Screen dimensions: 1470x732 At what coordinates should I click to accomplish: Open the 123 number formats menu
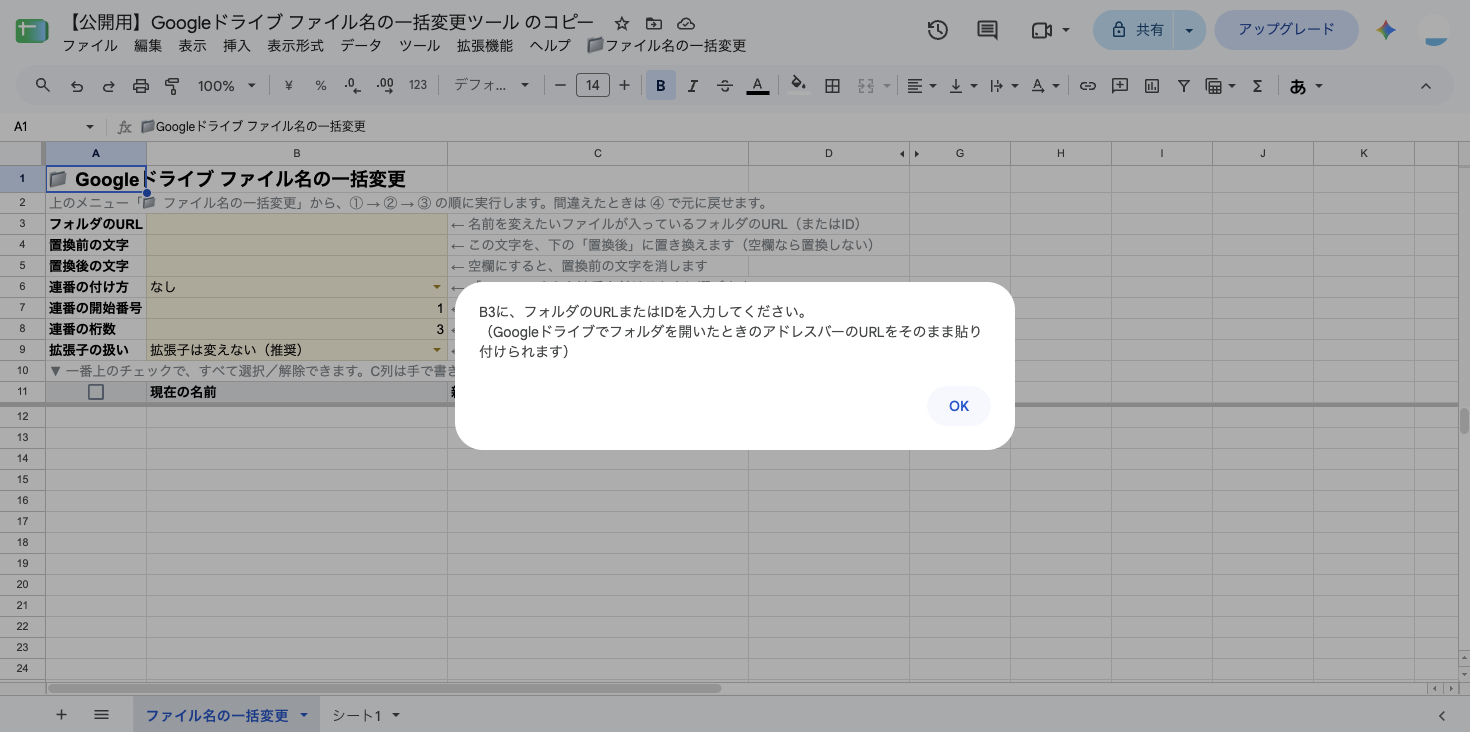[418, 86]
